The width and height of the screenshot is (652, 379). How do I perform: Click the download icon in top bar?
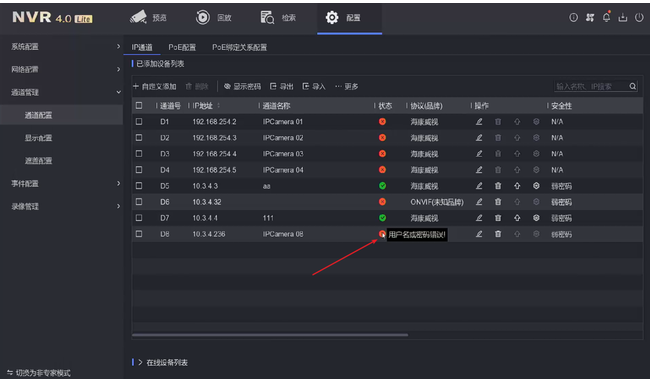[x=622, y=17]
